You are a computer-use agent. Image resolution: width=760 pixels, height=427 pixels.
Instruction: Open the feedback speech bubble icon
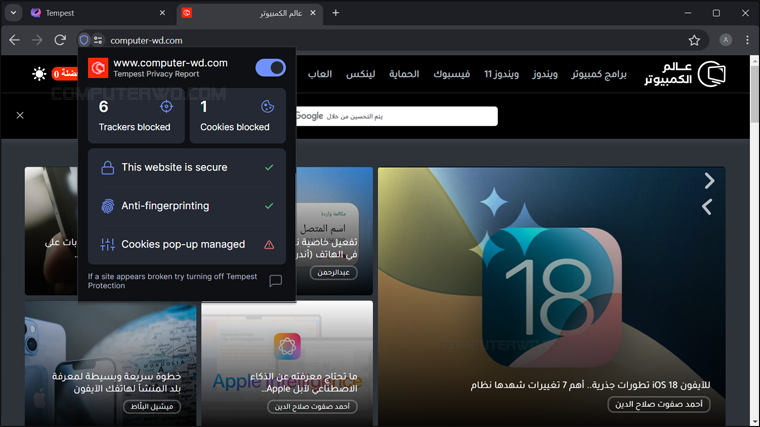coord(275,281)
